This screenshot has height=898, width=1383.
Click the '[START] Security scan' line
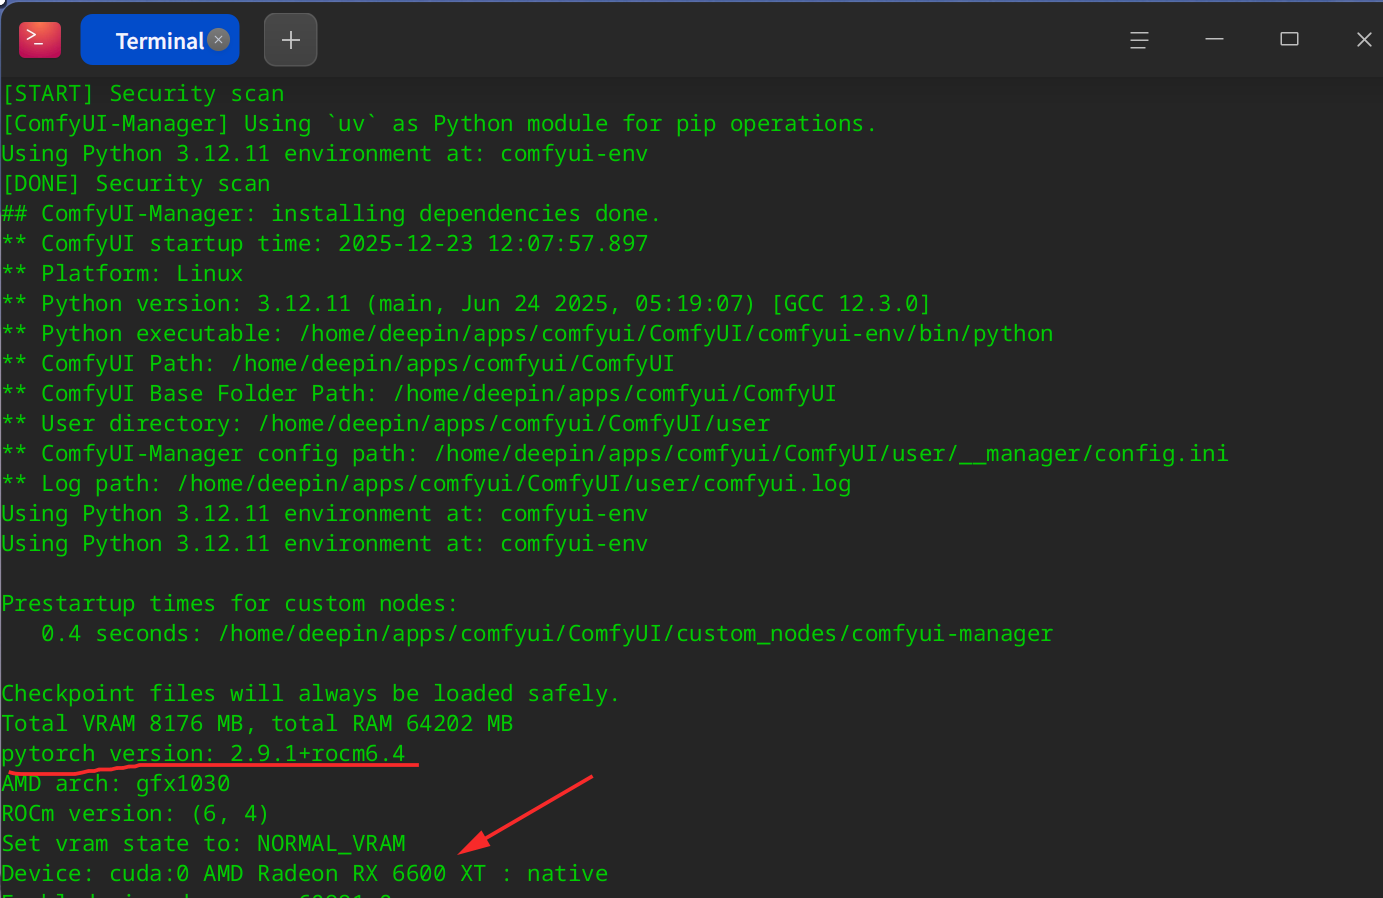143,94
